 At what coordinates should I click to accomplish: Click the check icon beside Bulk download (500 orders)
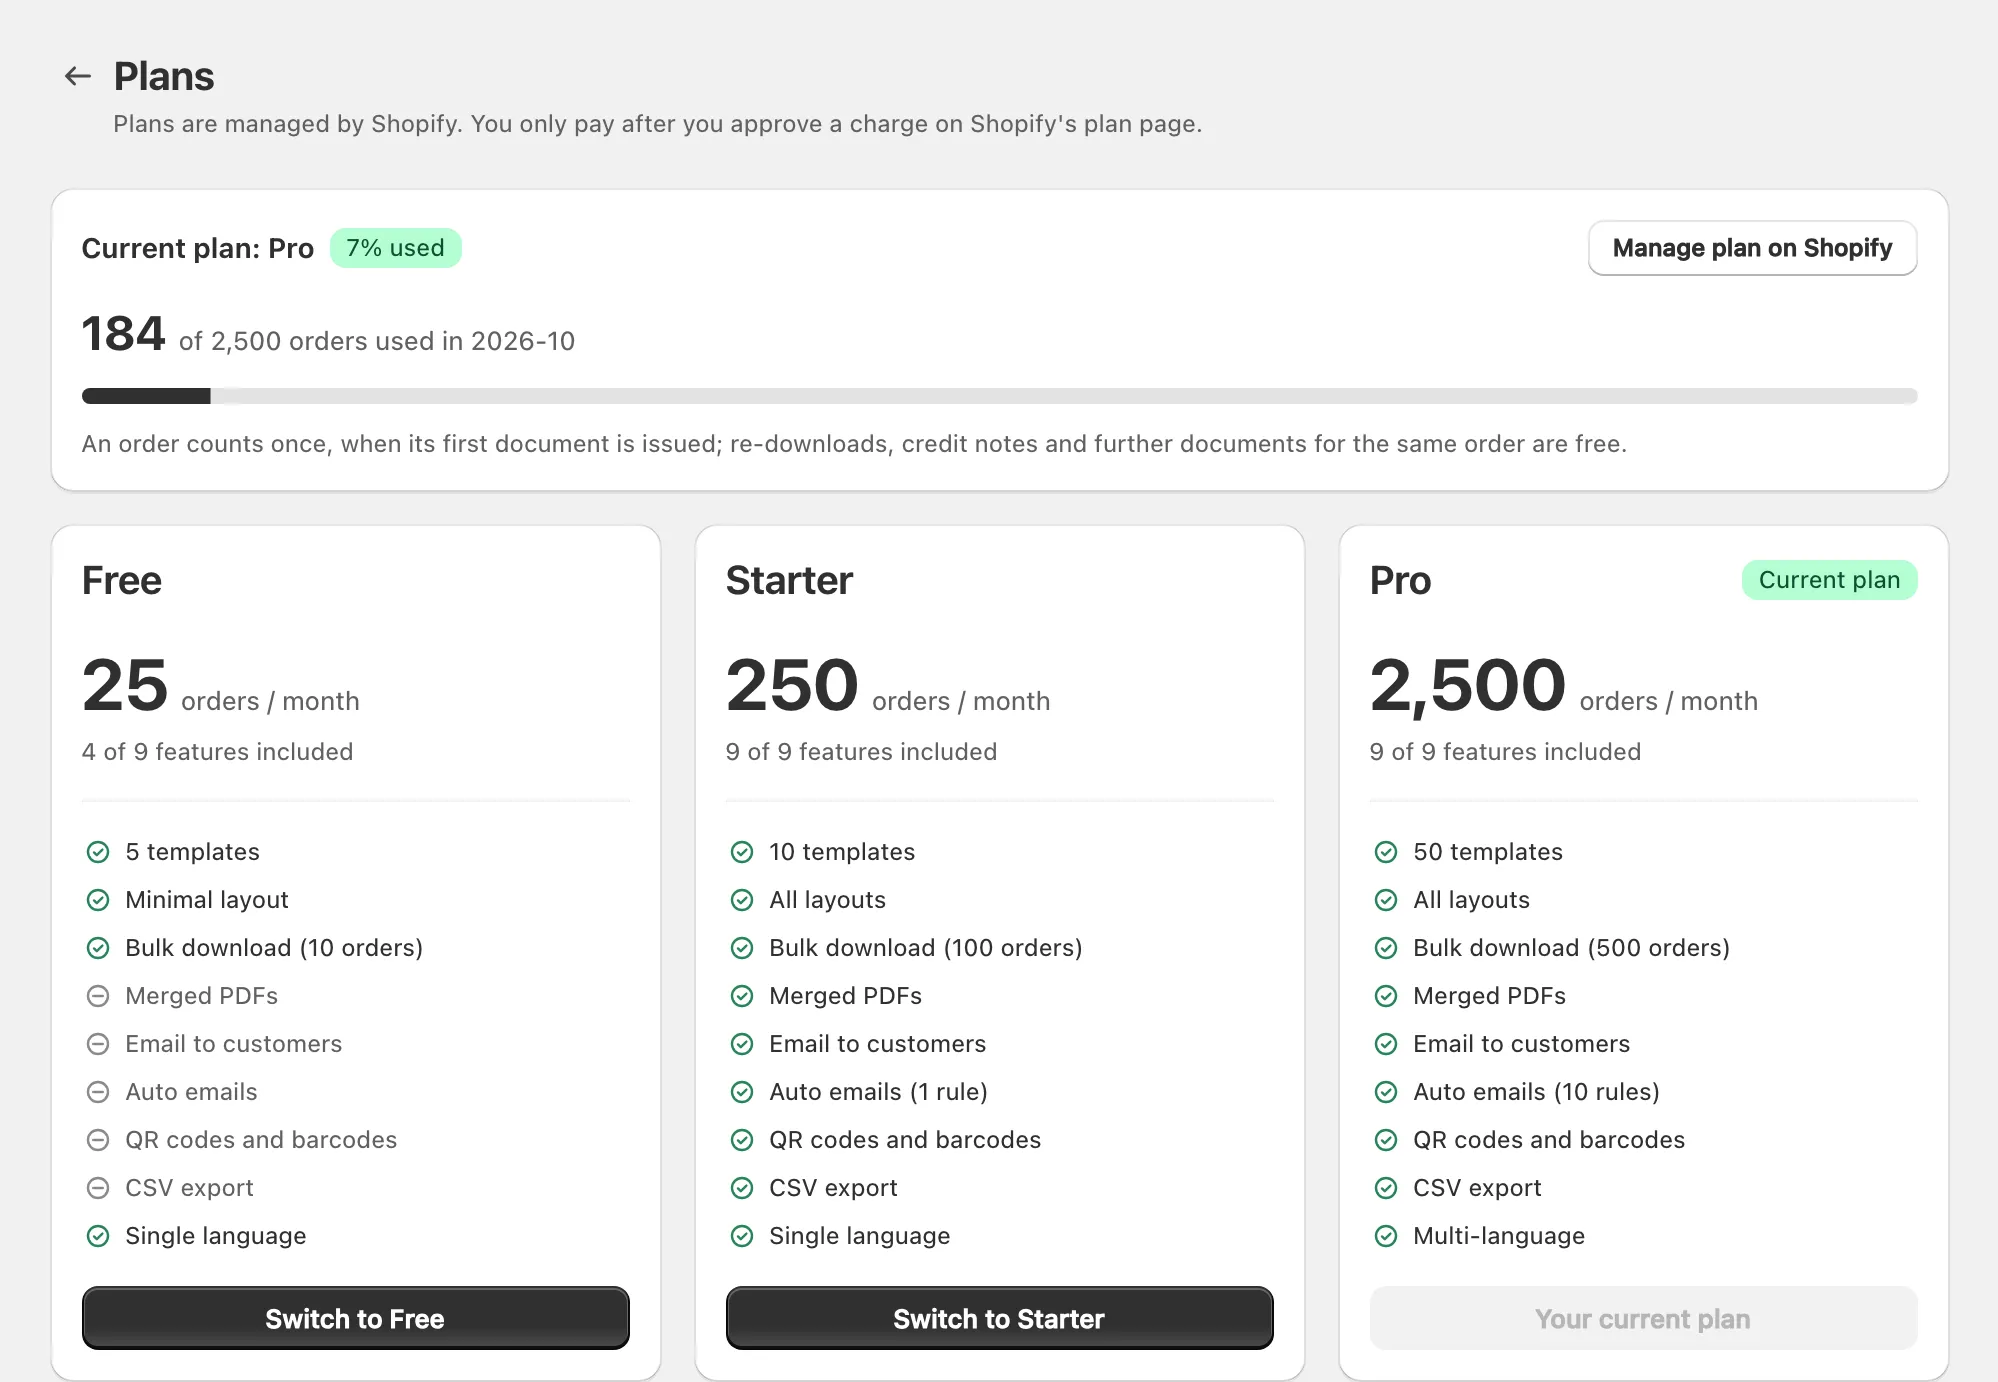[1386, 948]
